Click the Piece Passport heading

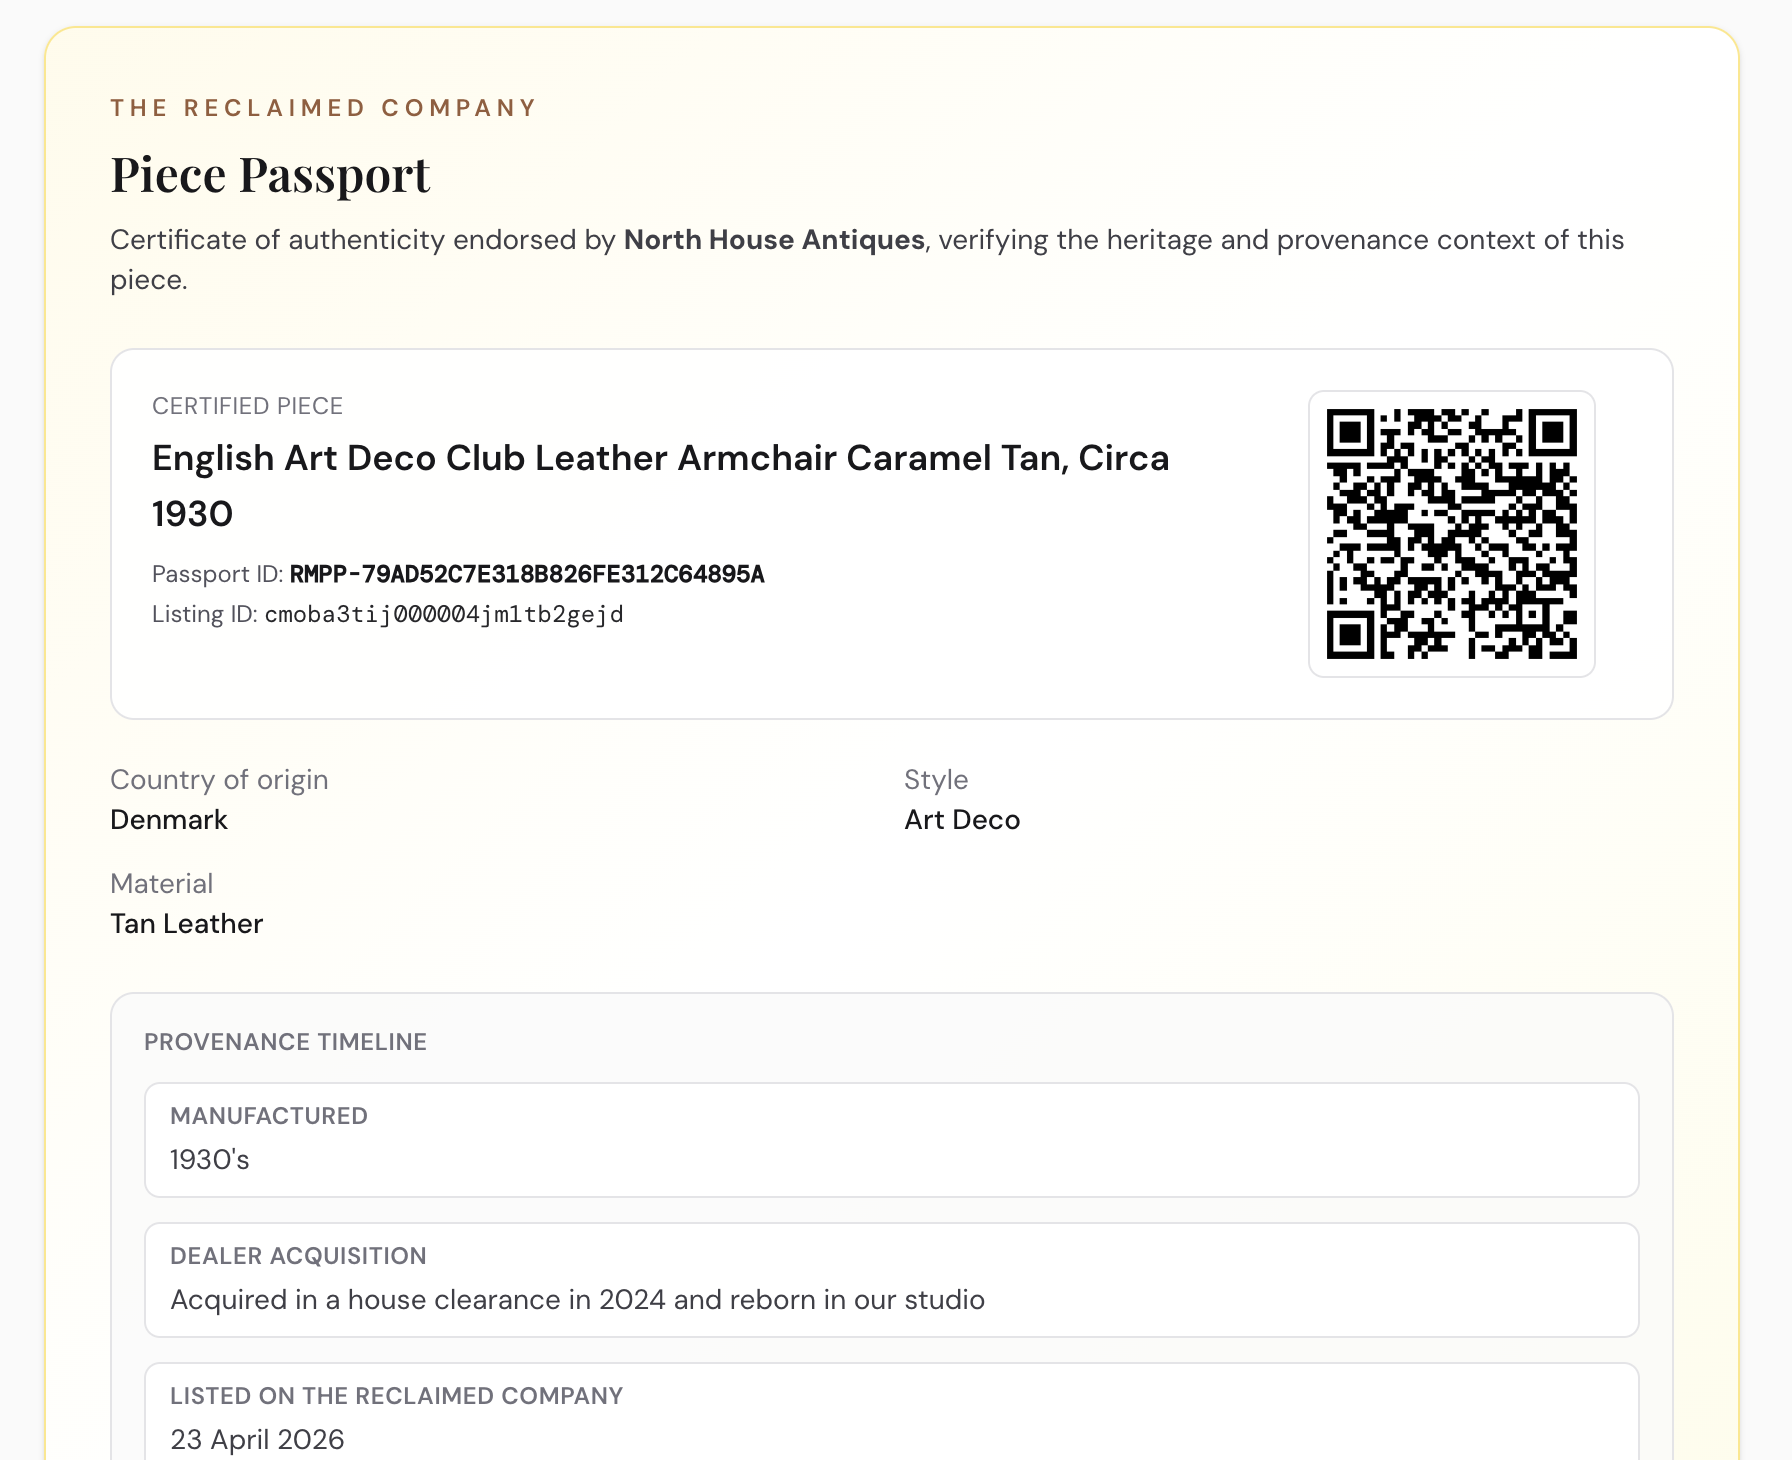point(270,175)
